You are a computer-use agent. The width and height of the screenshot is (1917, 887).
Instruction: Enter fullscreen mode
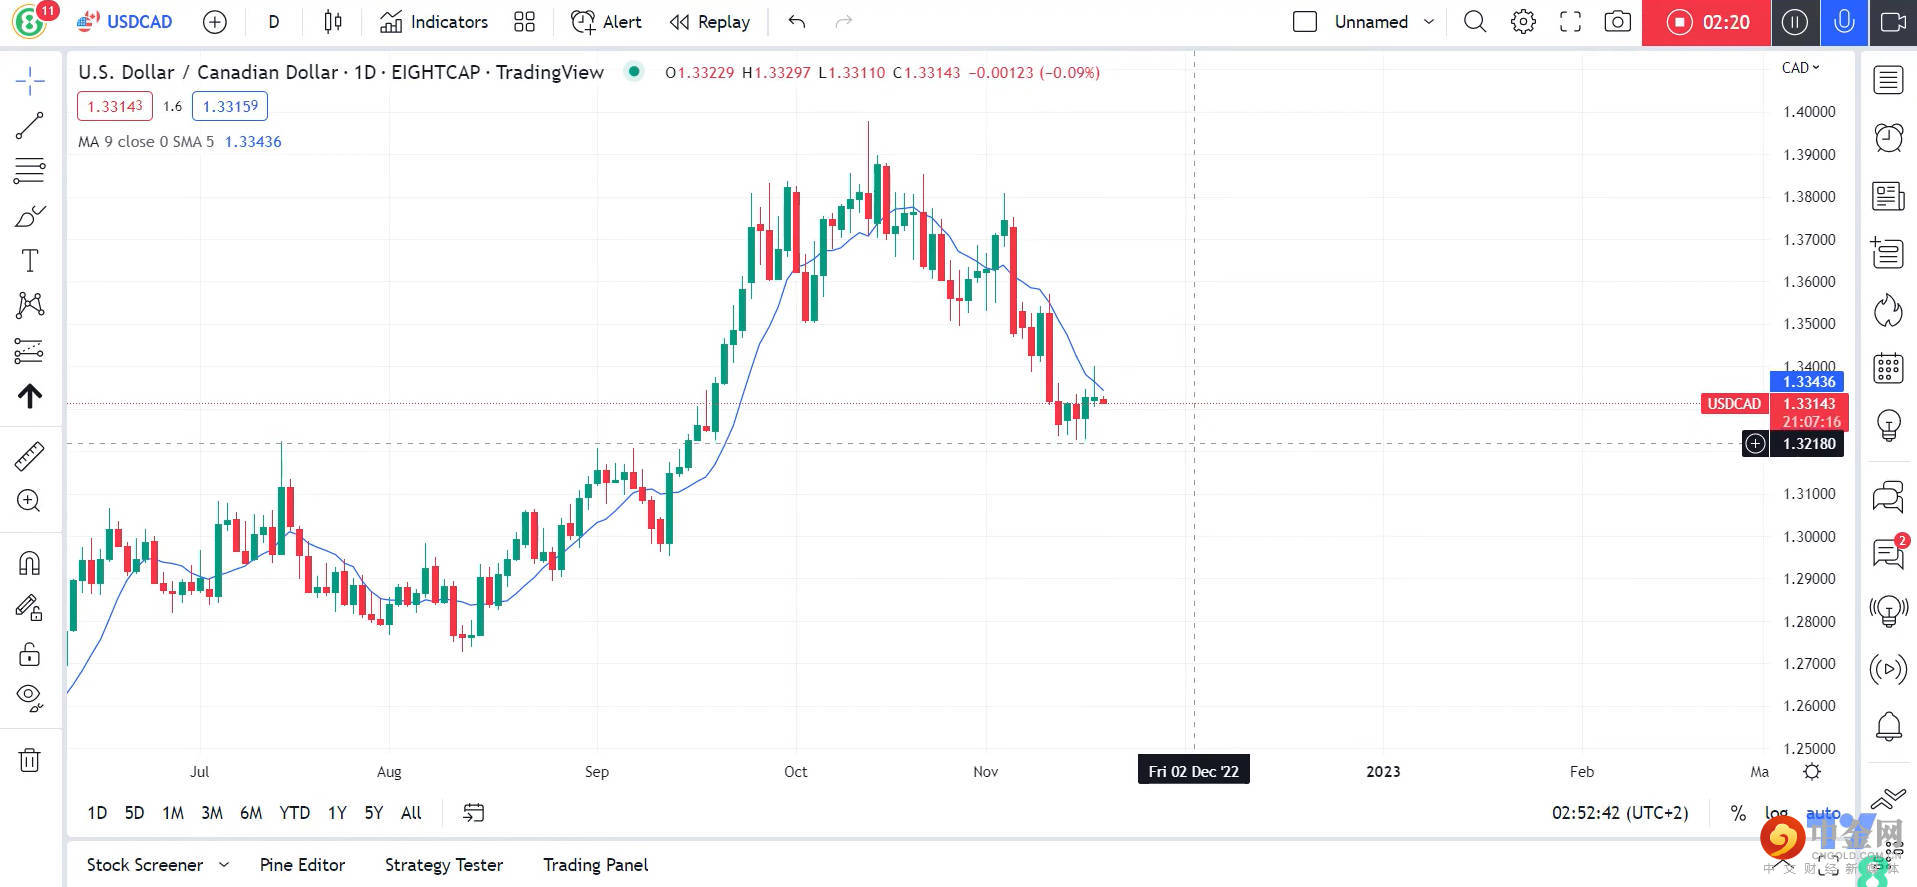(1570, 22)
